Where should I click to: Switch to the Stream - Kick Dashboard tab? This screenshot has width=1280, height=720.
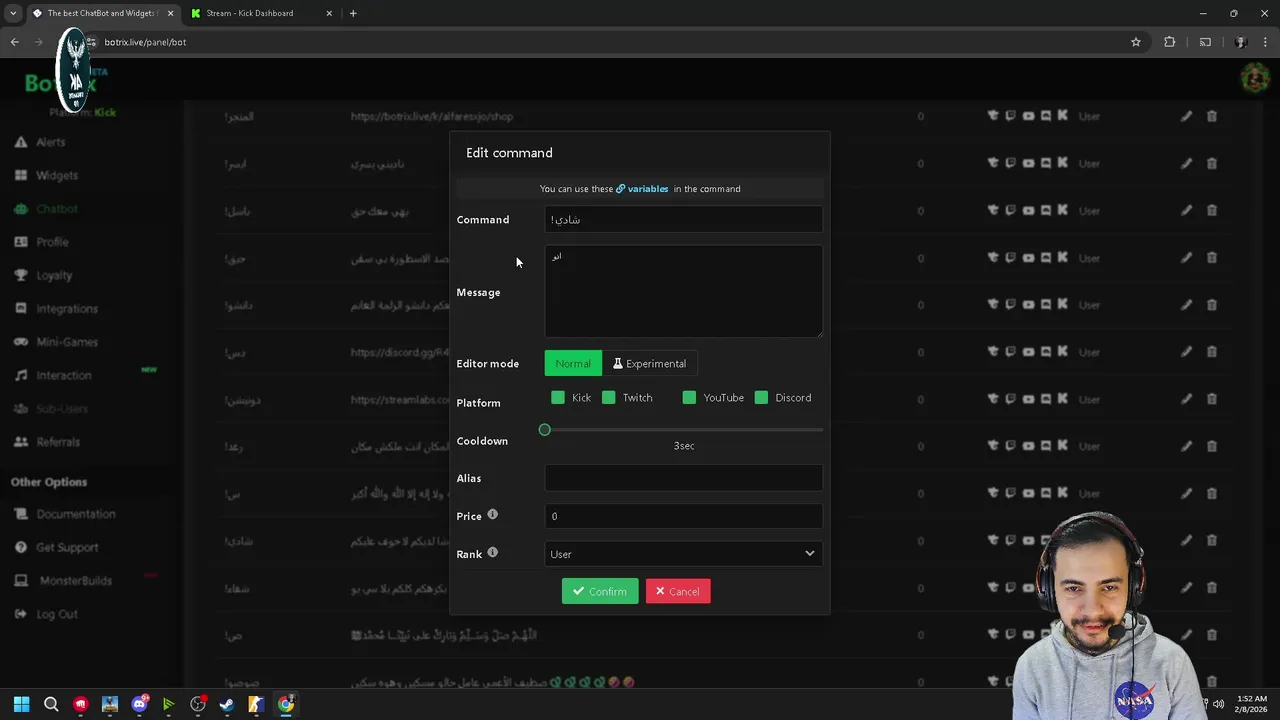point(258,13)
